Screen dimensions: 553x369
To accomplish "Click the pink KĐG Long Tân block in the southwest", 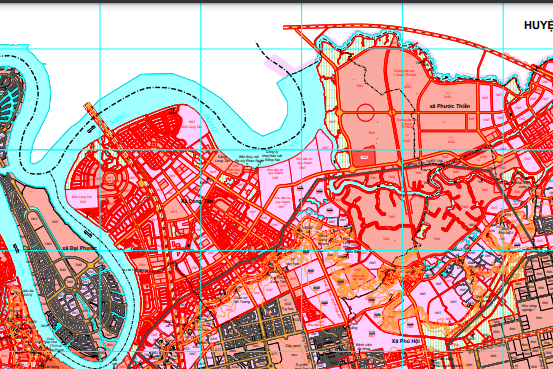I will click(81, 199).
